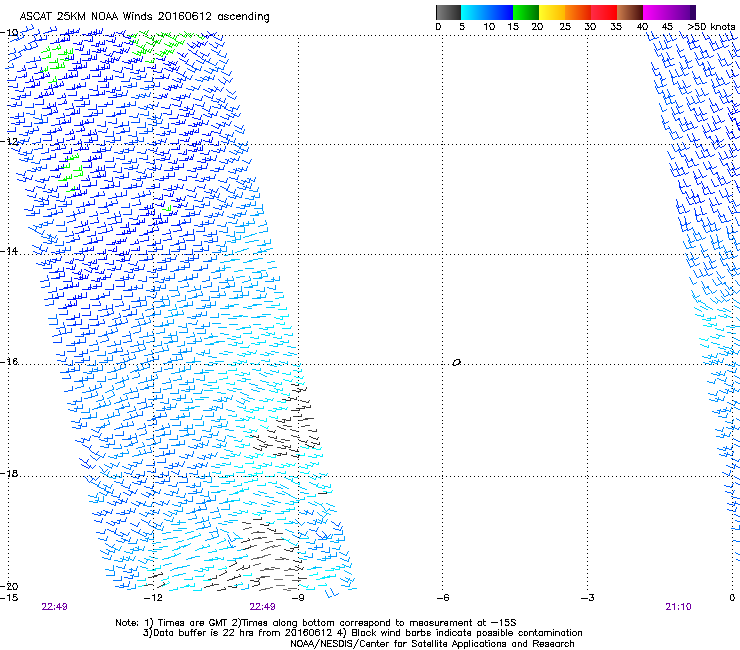This screenshot has width=740, height=650.
Task: Click the latitude label -18
Action: pyautogui.click(x=9, y=473)
